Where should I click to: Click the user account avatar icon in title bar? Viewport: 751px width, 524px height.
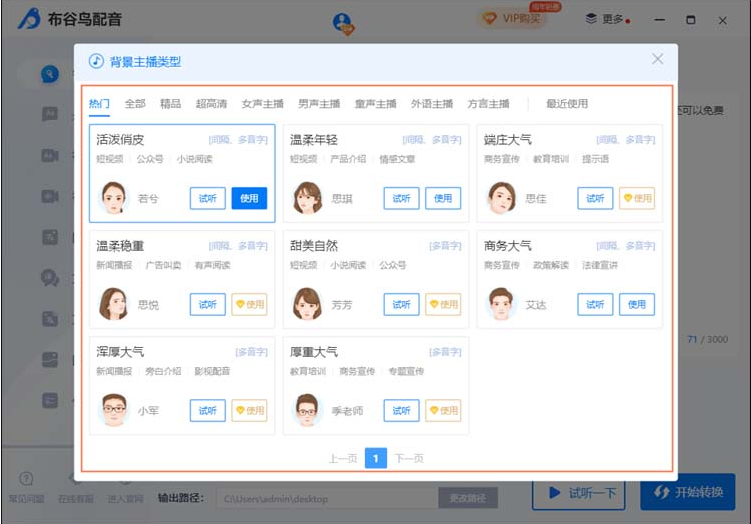[x=343, y=22]
